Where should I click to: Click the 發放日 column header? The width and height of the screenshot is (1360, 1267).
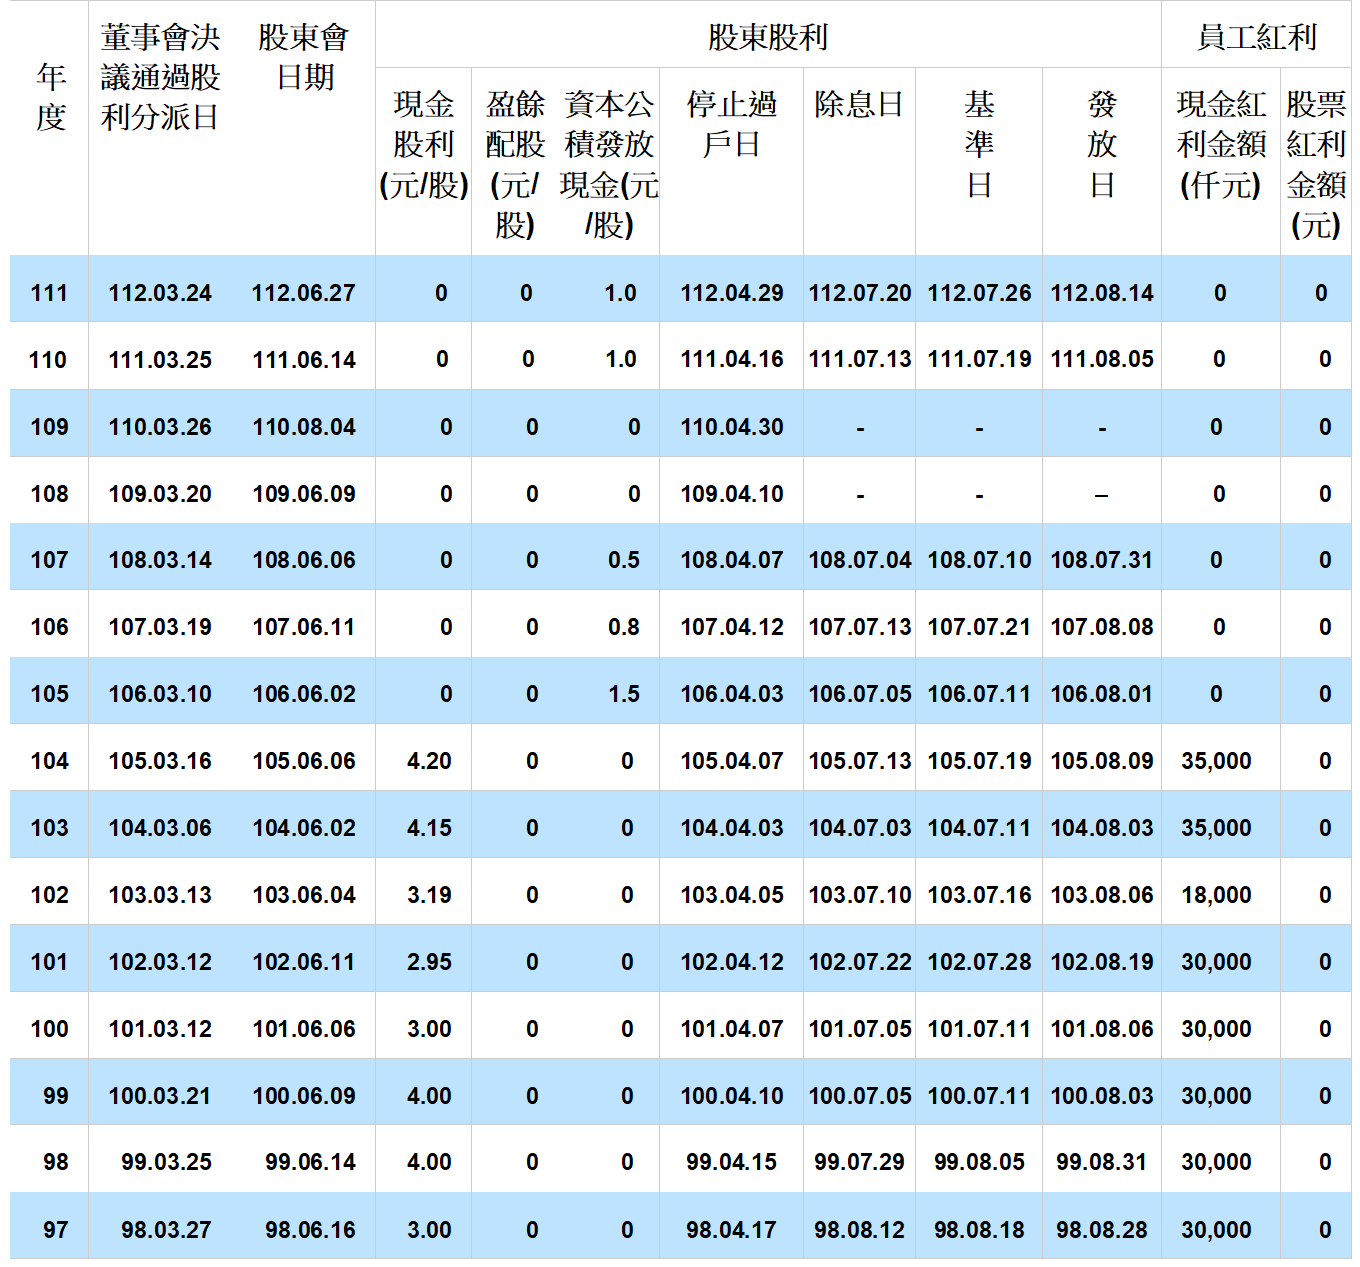1102,144
